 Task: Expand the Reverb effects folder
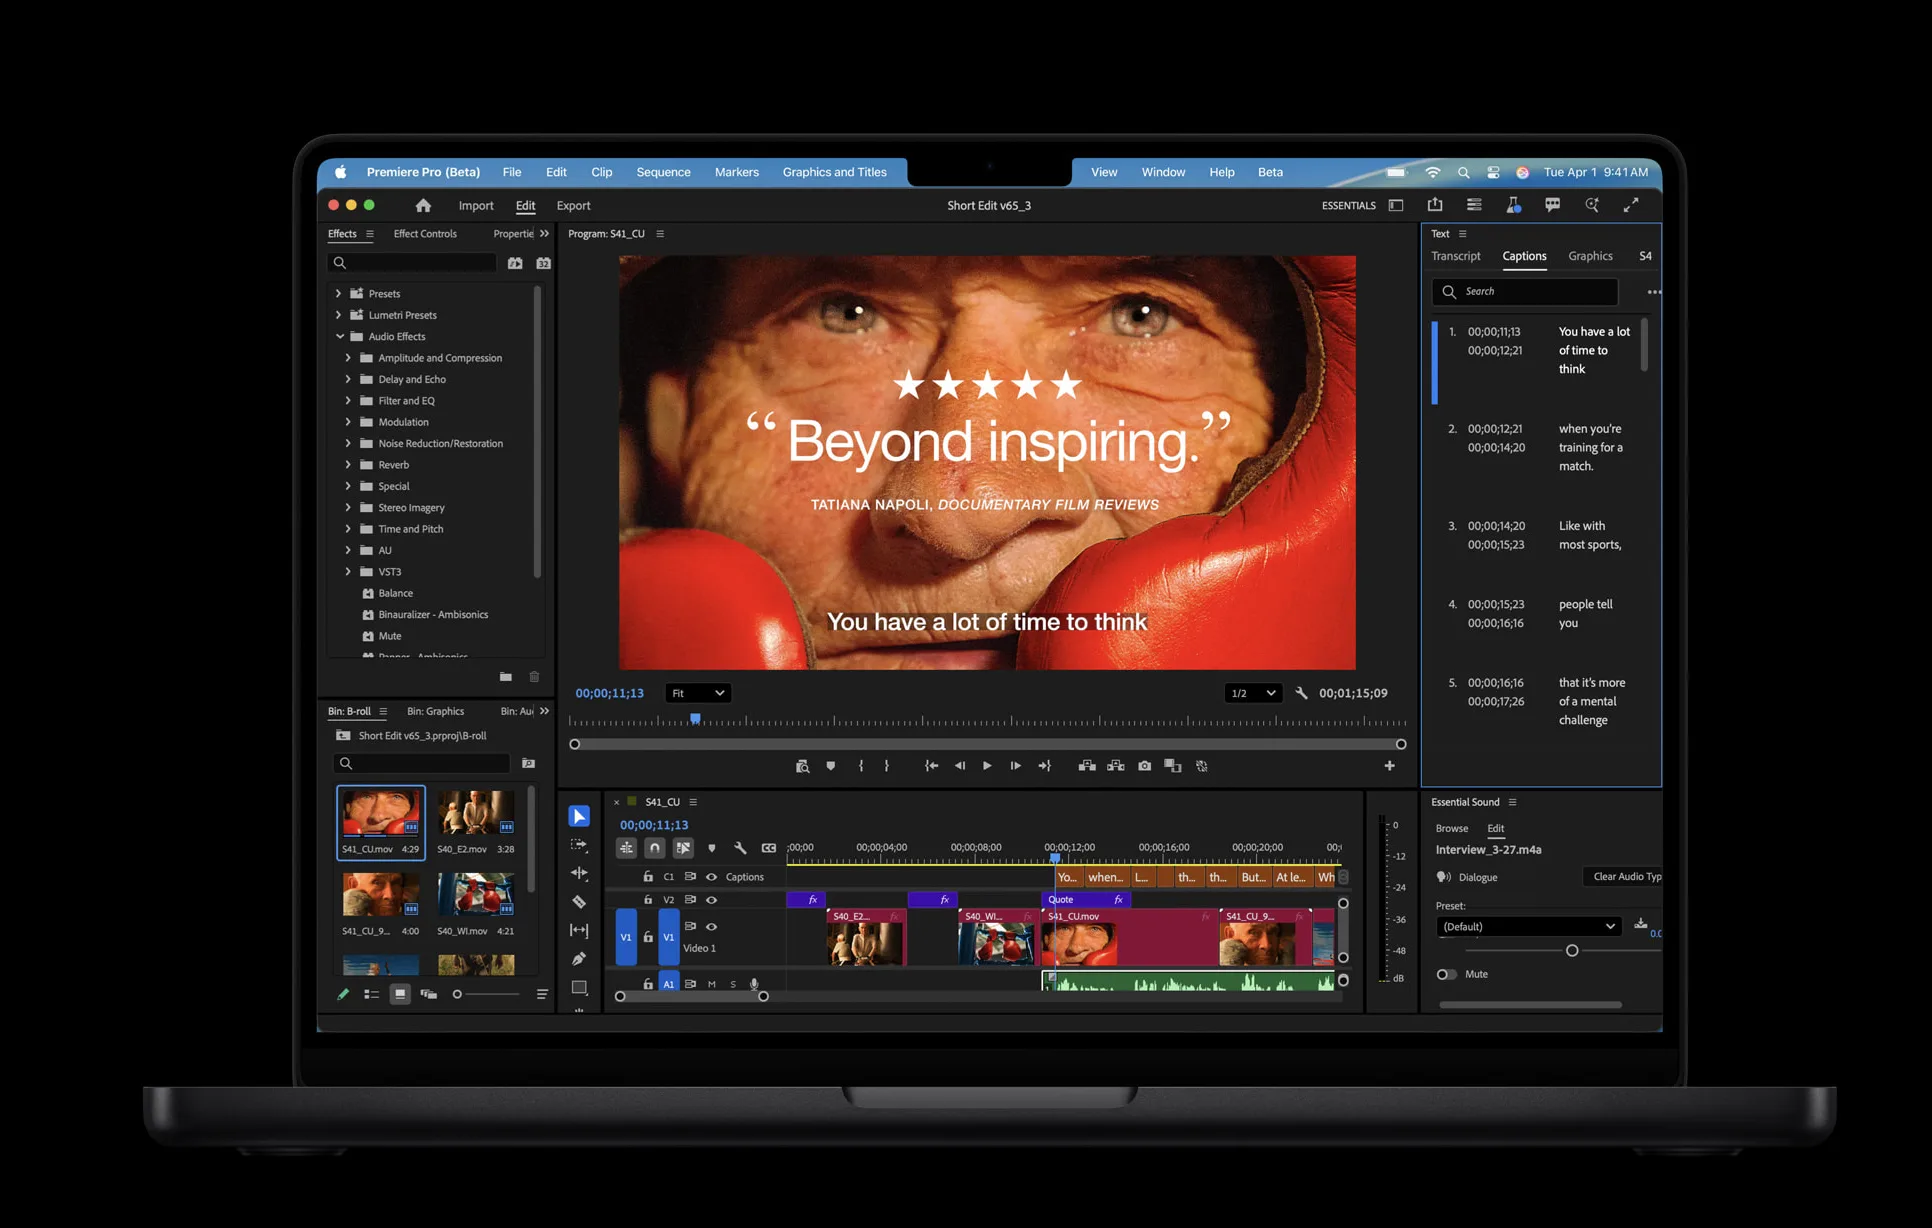tap(348, 465)
